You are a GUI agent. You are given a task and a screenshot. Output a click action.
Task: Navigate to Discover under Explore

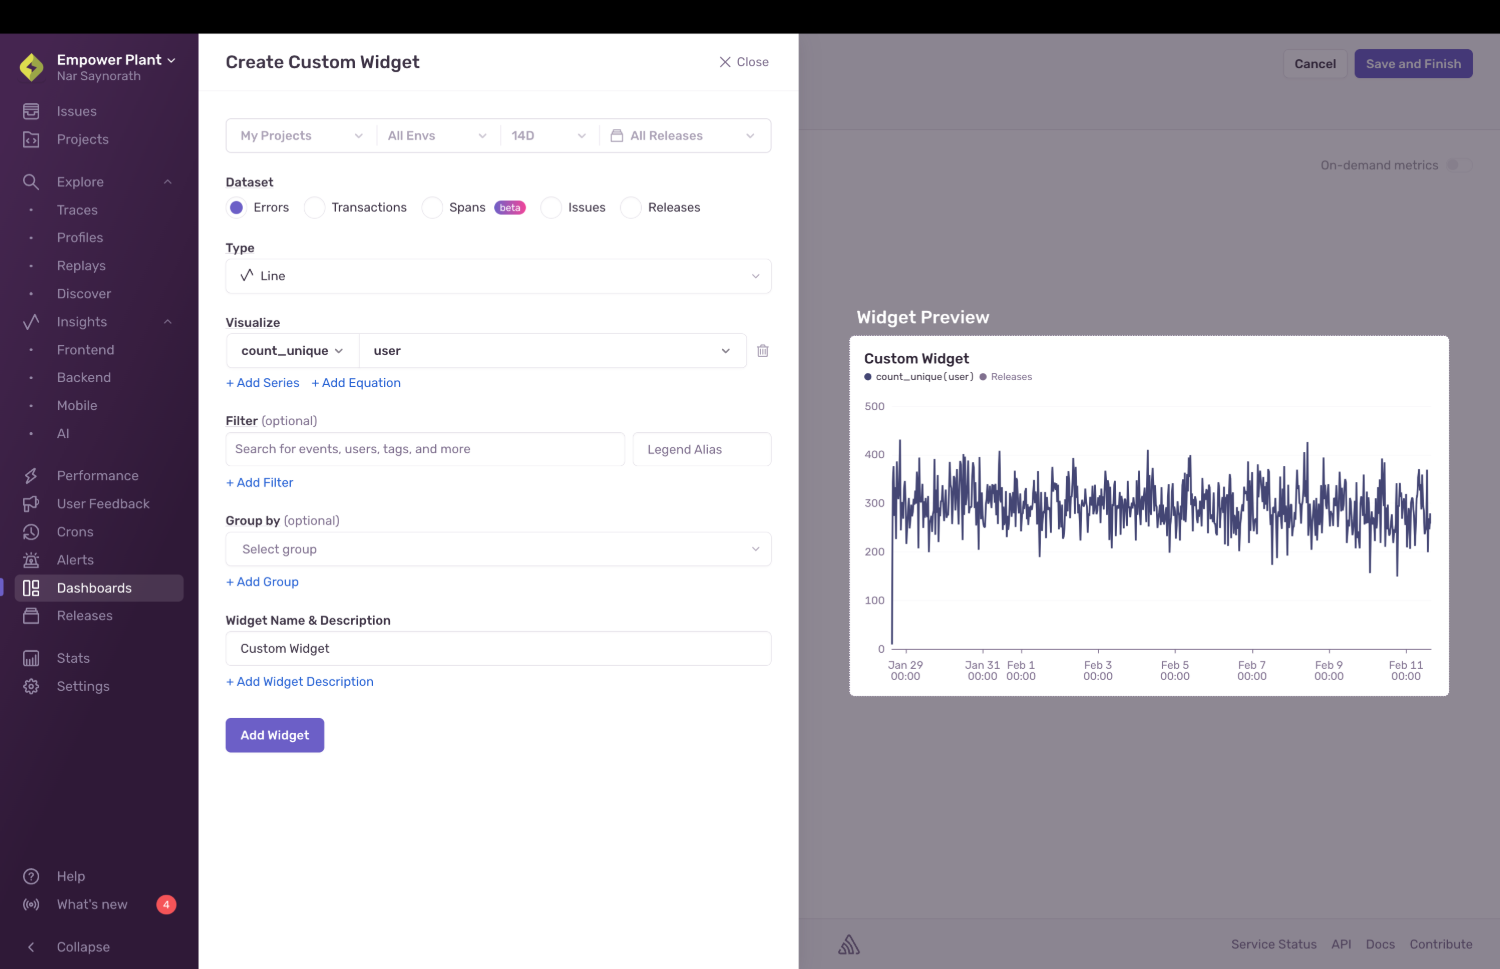pyautogui.click(x=83, y=293)
